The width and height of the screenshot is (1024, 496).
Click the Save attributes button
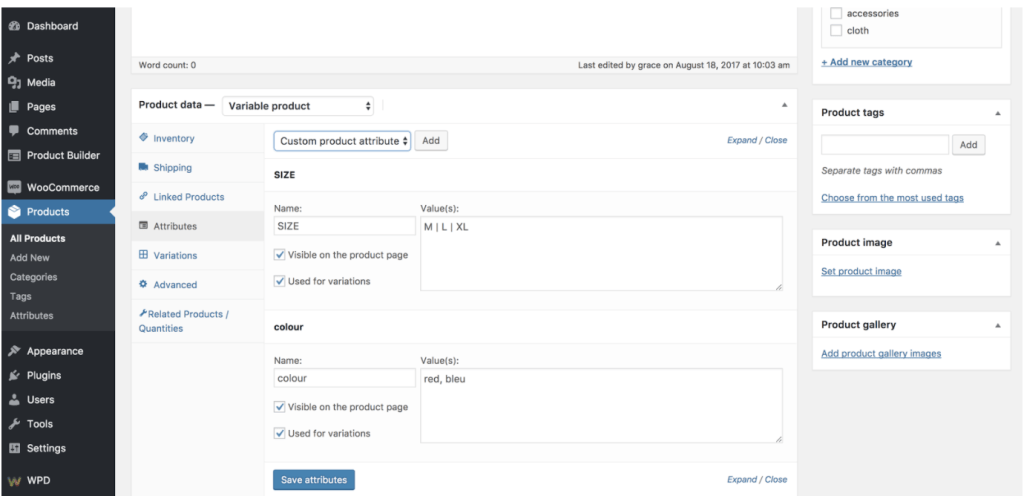pos(313,480)
